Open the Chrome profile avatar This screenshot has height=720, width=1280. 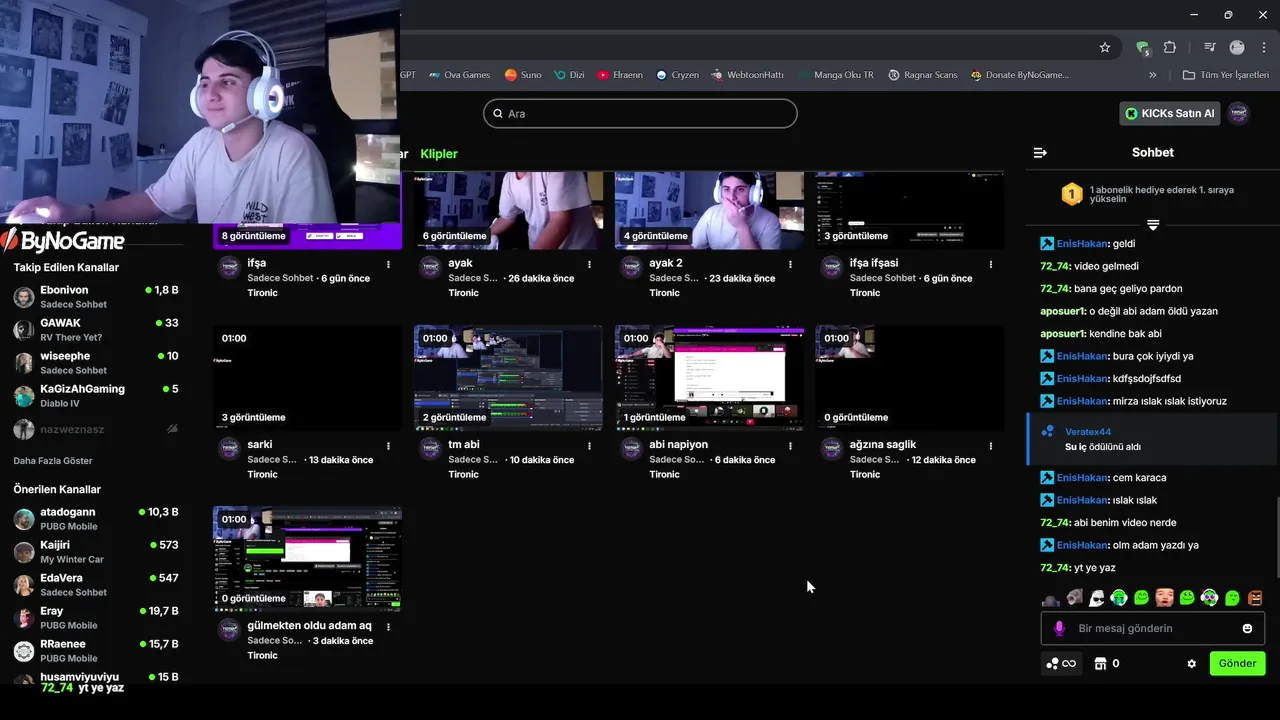point(1237,47)
